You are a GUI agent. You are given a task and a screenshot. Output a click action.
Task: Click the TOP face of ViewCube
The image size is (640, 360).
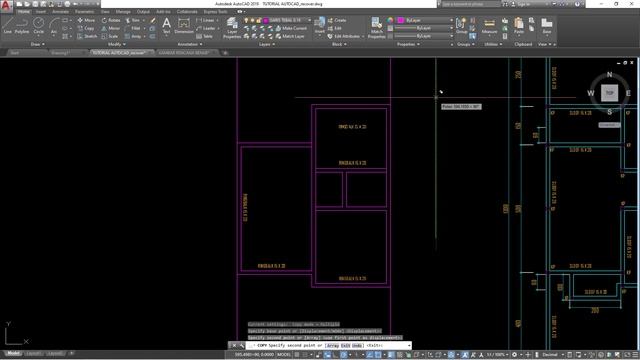(609, 93)
